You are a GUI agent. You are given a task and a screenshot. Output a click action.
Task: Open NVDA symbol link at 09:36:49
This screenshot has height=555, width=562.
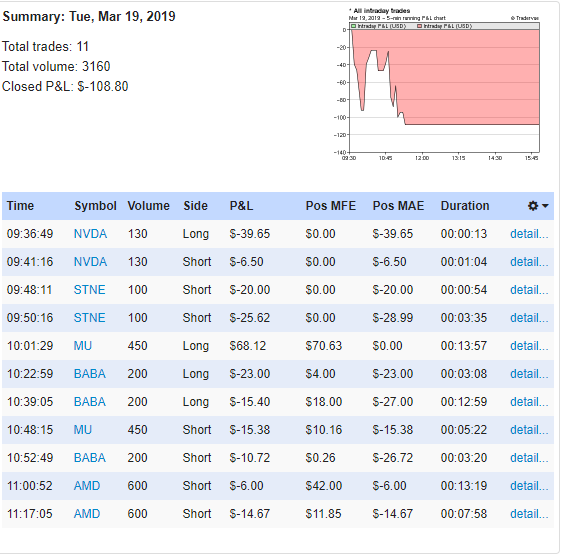[90, 234]
